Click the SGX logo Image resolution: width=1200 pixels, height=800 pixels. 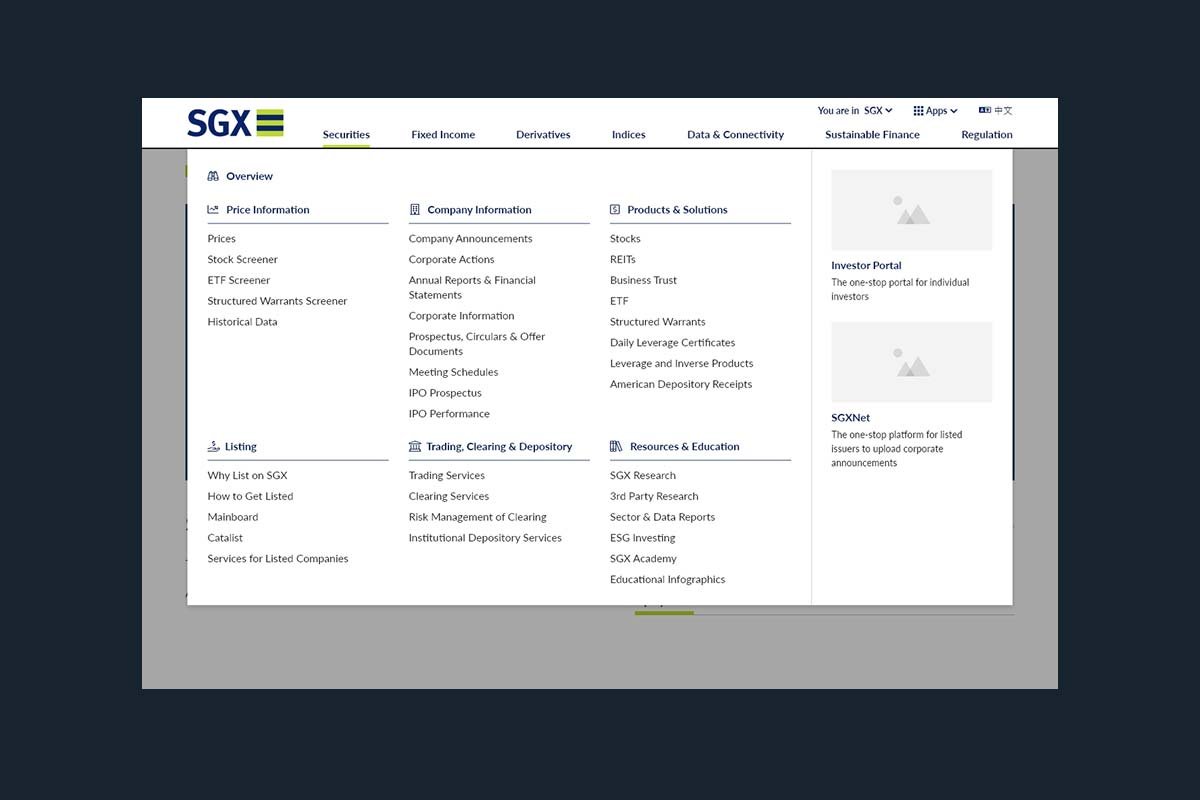235,123
